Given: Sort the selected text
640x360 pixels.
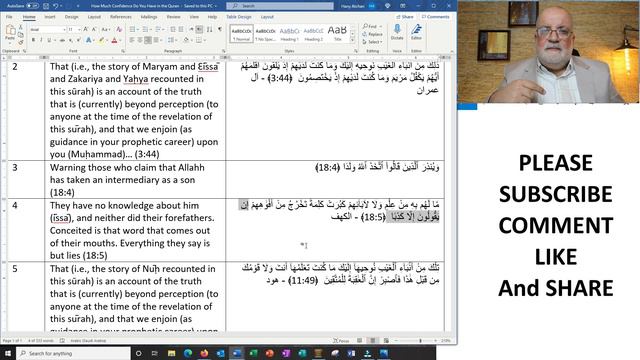Looking at the screenshot, I should tap(209, 29).
